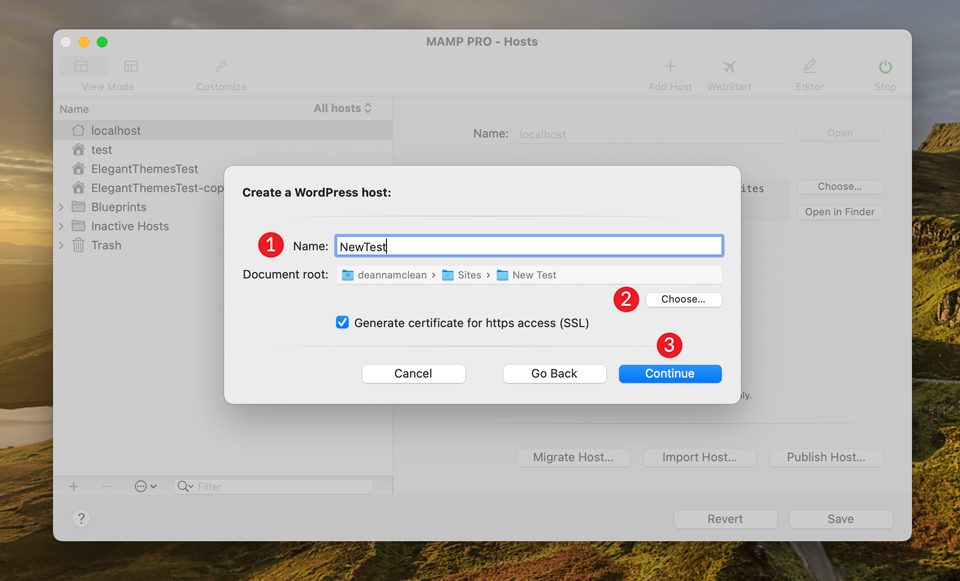Click the Customize wrench icon in toolbar

[x=221, y=67]
